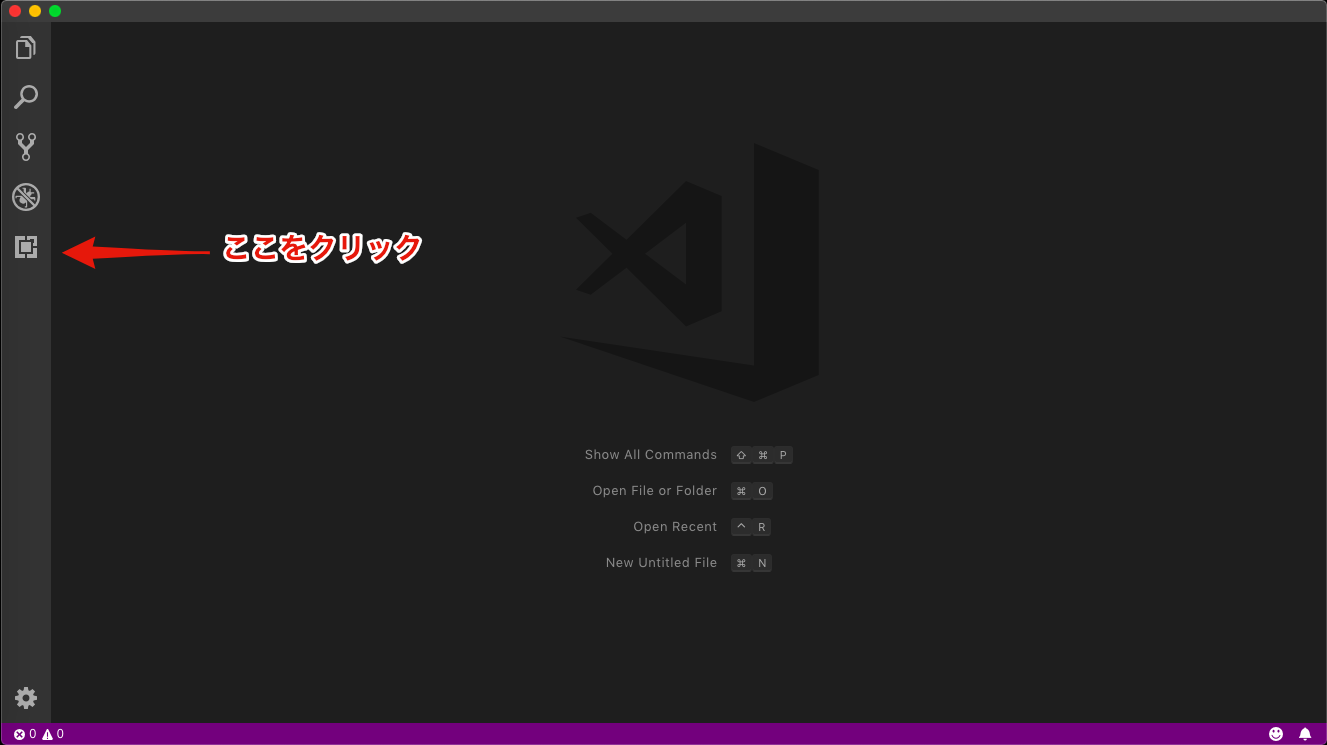Open the Source Control view

(26, 147)
